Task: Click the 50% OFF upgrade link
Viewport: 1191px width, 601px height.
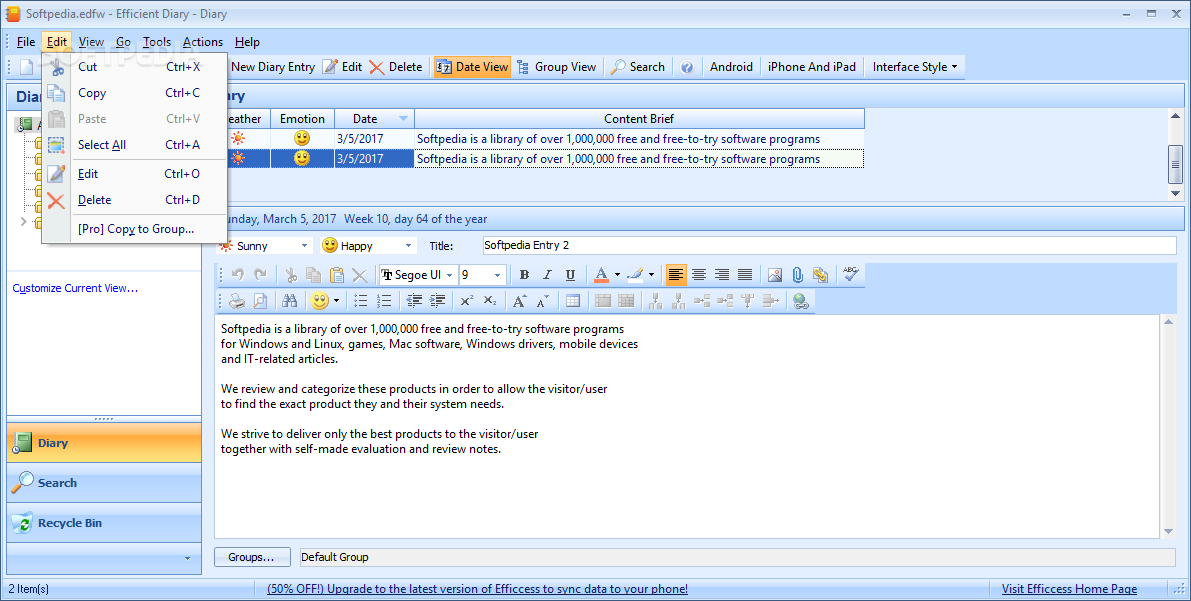Action: (x=477, y=589)
